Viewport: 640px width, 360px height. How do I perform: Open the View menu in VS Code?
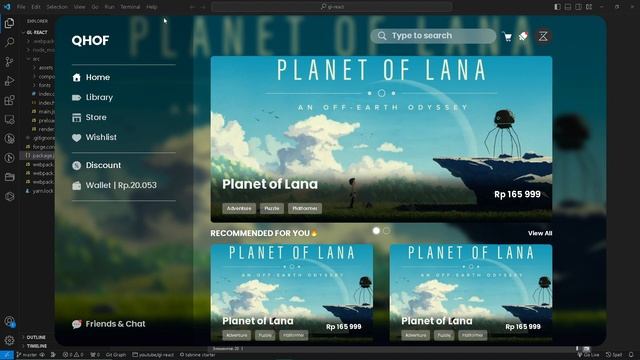(x=80, y=7)
